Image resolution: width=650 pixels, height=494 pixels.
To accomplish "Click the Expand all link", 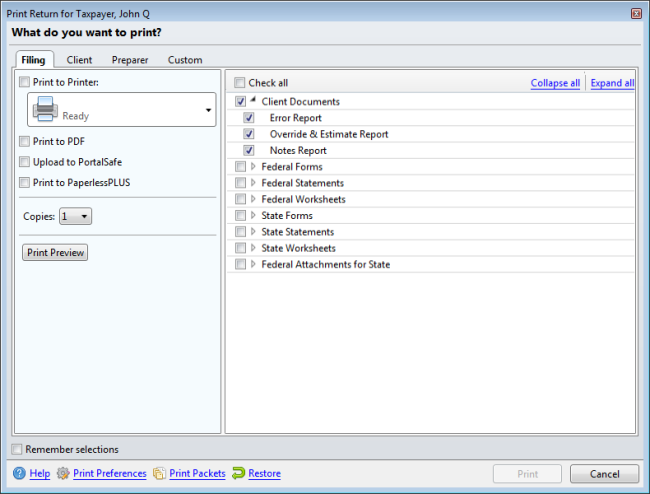I will point(612,83).
